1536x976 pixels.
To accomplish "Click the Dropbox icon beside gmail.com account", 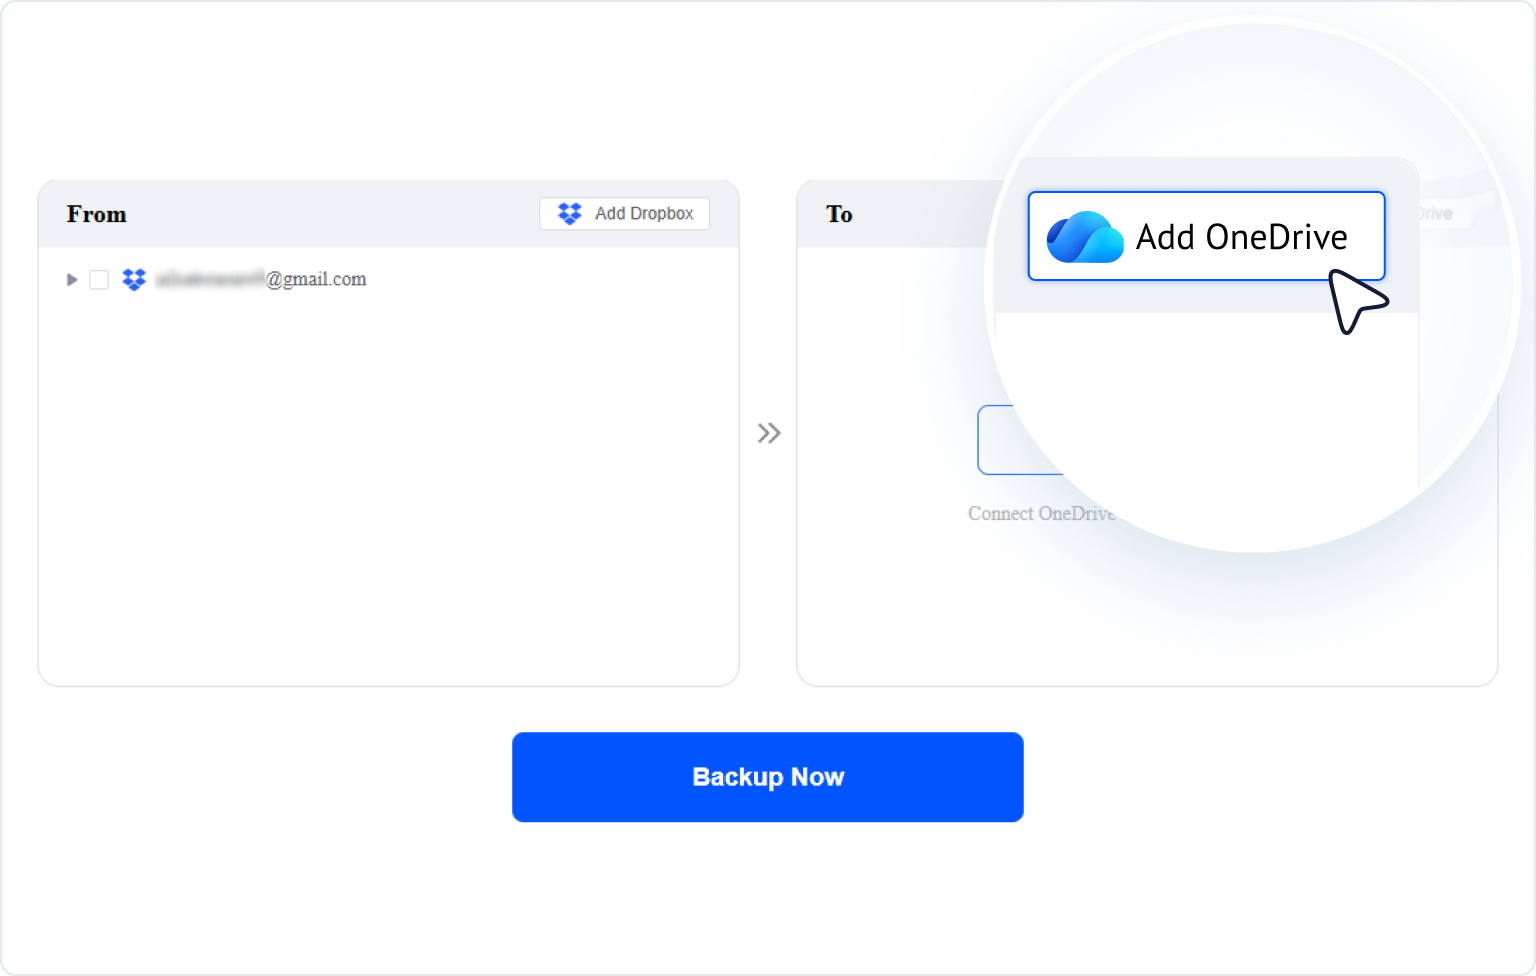I will pos(134,280).
